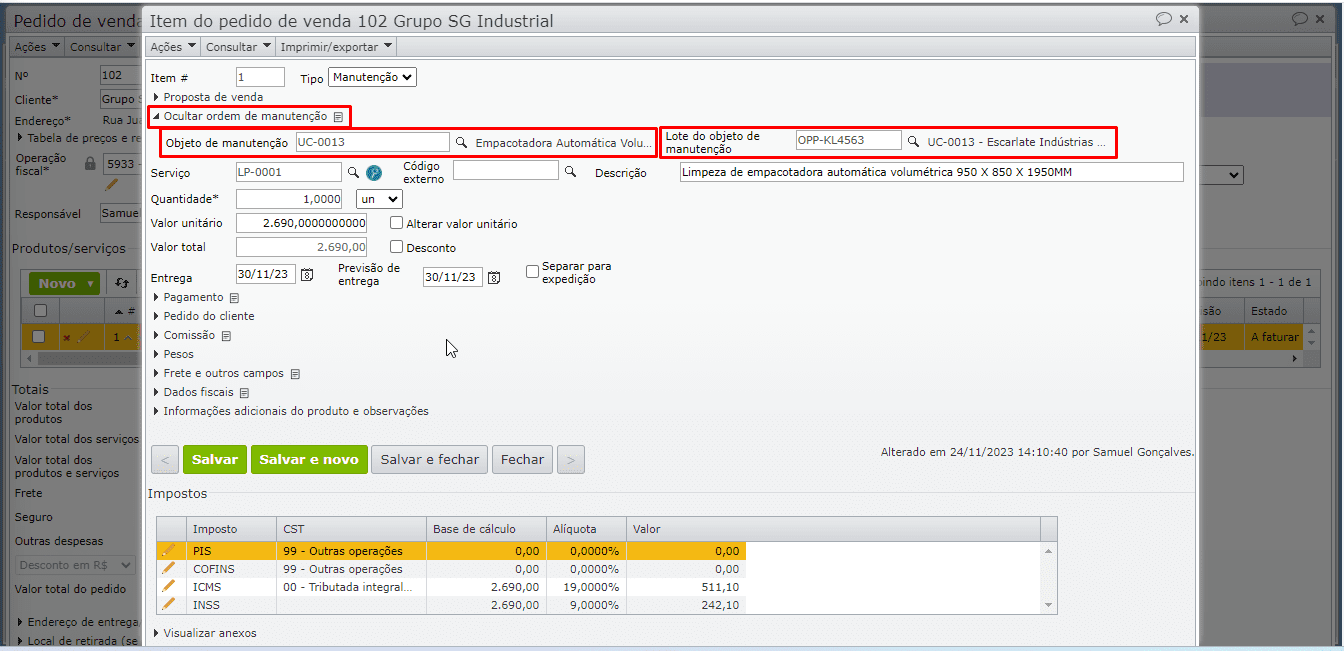Open Ações menu in item dialog
Image resolution: width=1344 pixels, height=651 pixels.
tap(173, 47)
